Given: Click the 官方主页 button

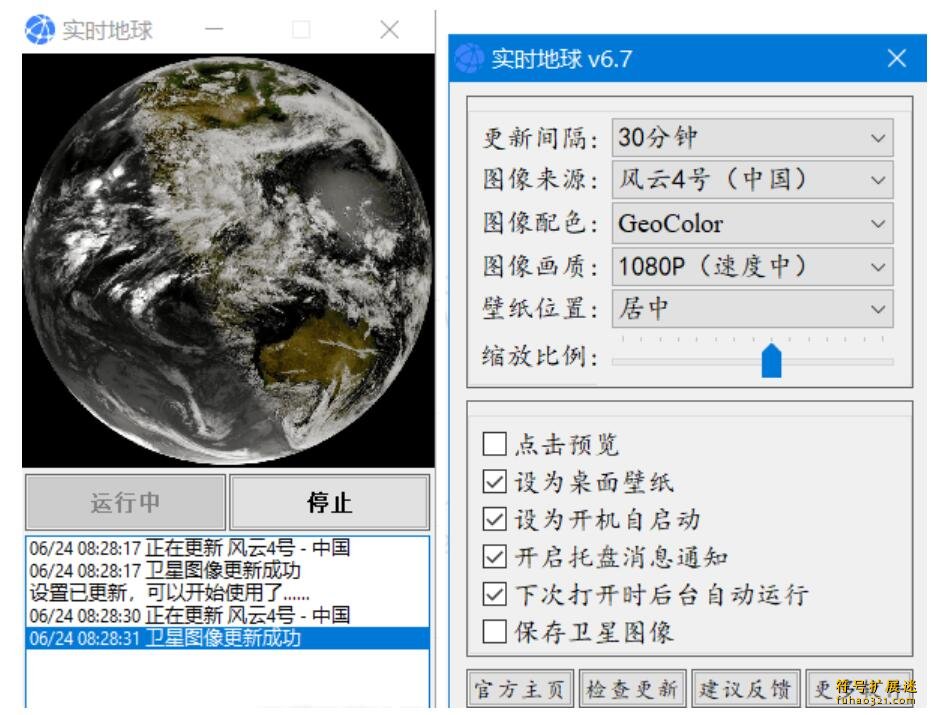Looking at the screenshot, I should coord(518,690).
